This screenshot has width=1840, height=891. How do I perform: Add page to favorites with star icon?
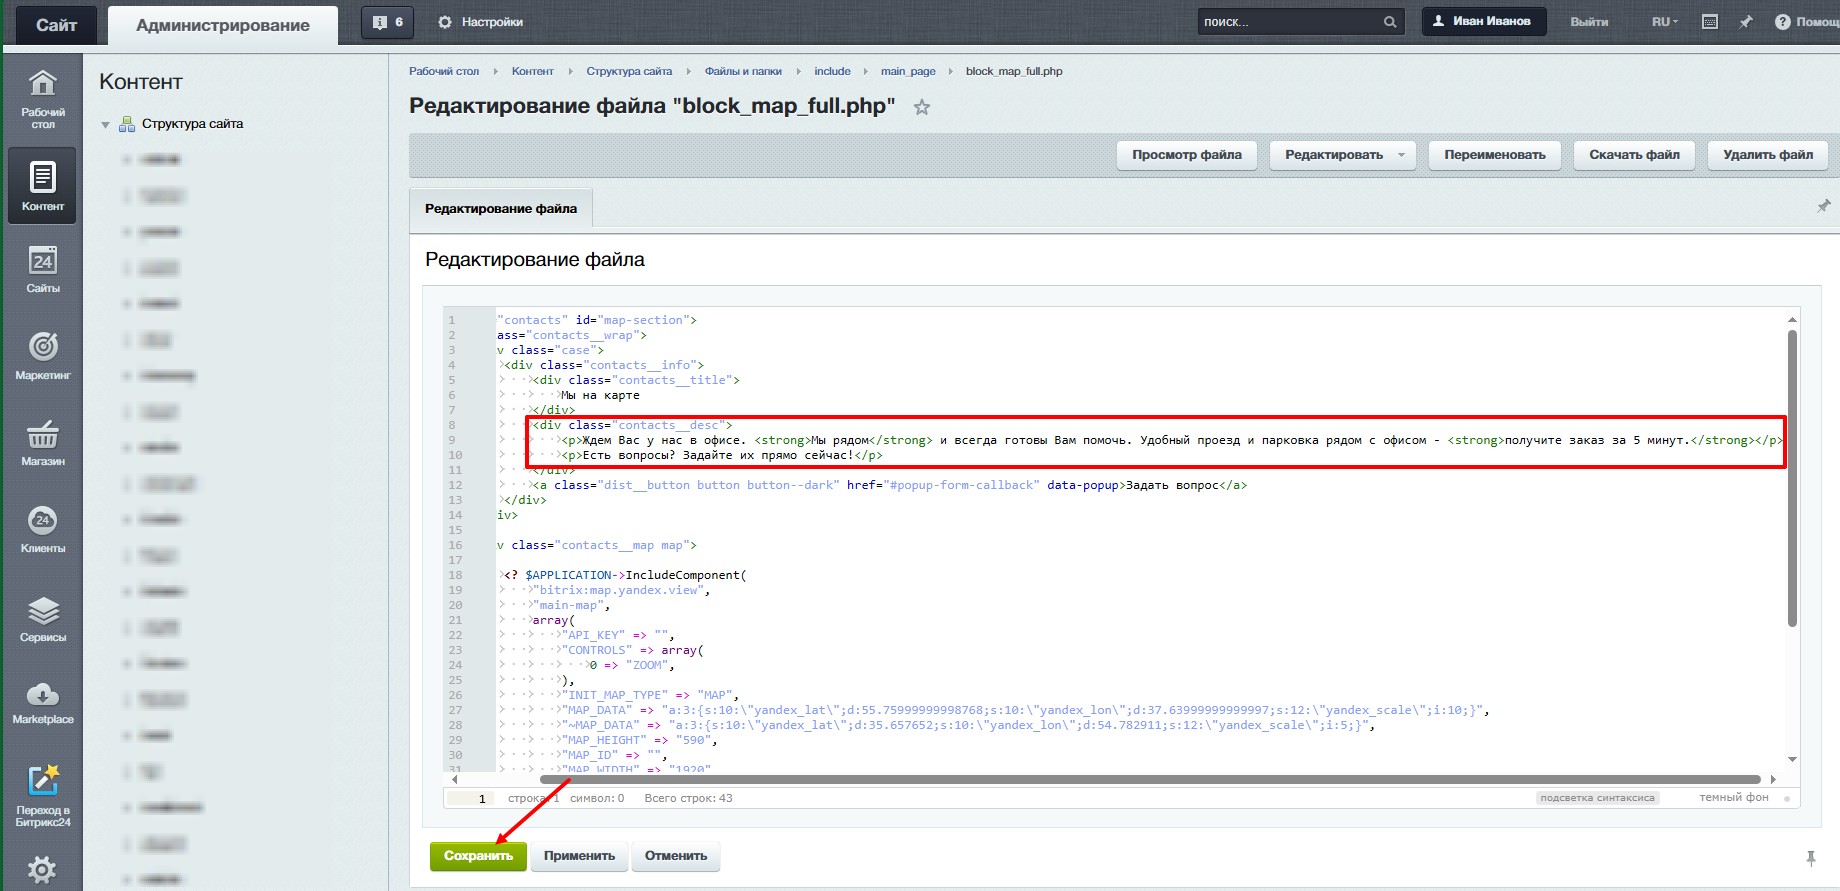922,107
